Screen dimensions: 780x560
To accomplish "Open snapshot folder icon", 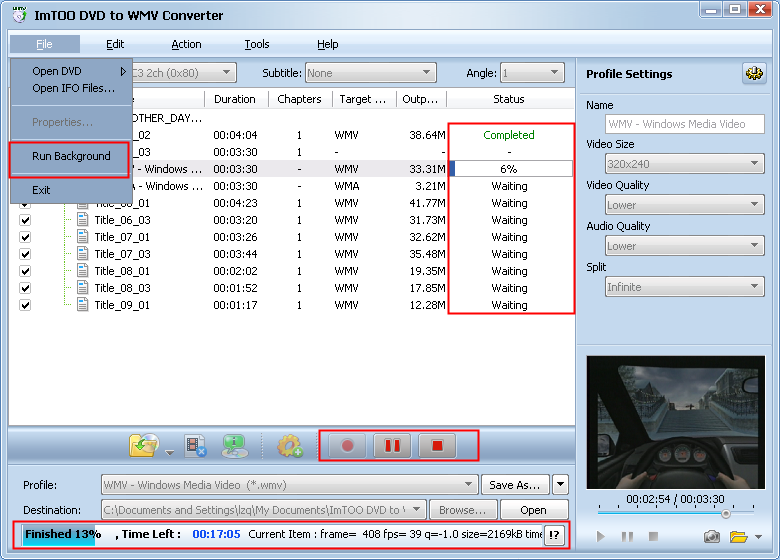I will (x=739, y=536).
